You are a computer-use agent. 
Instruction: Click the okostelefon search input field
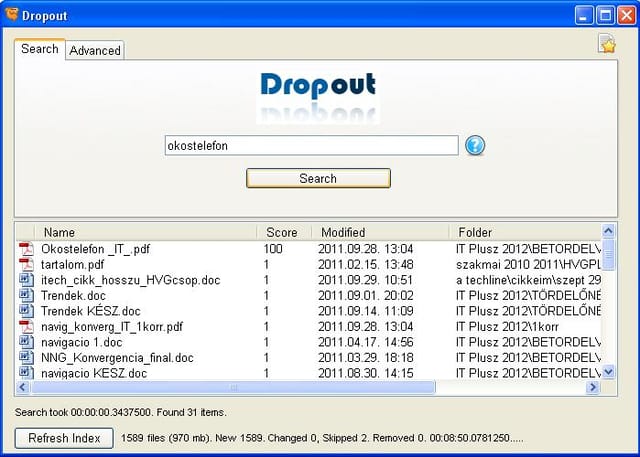click(x=311, y=146)
